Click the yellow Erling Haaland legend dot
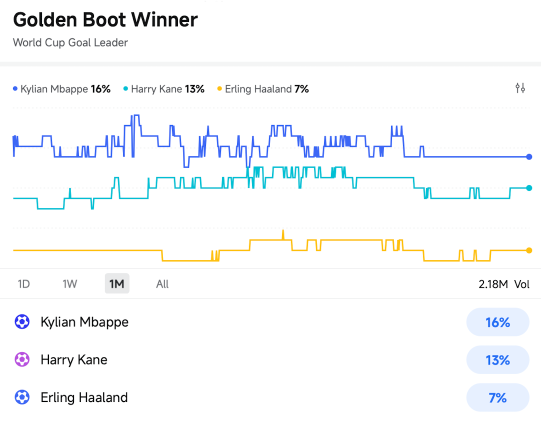541x422 pixels. (x=219, y=89)
